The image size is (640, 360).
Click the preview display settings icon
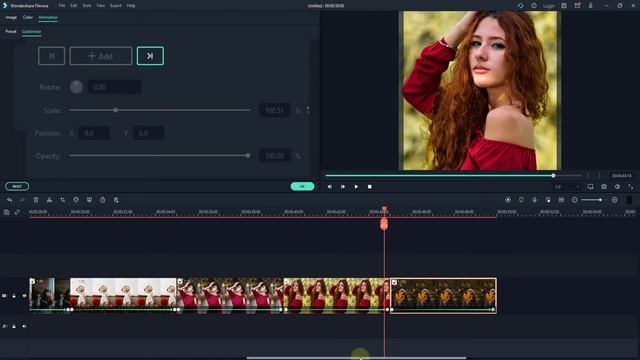(591, 187)
